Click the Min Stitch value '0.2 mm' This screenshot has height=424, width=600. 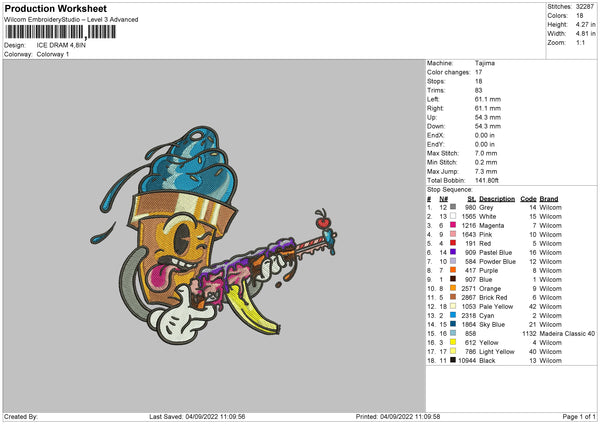click(x=486, y=162)
